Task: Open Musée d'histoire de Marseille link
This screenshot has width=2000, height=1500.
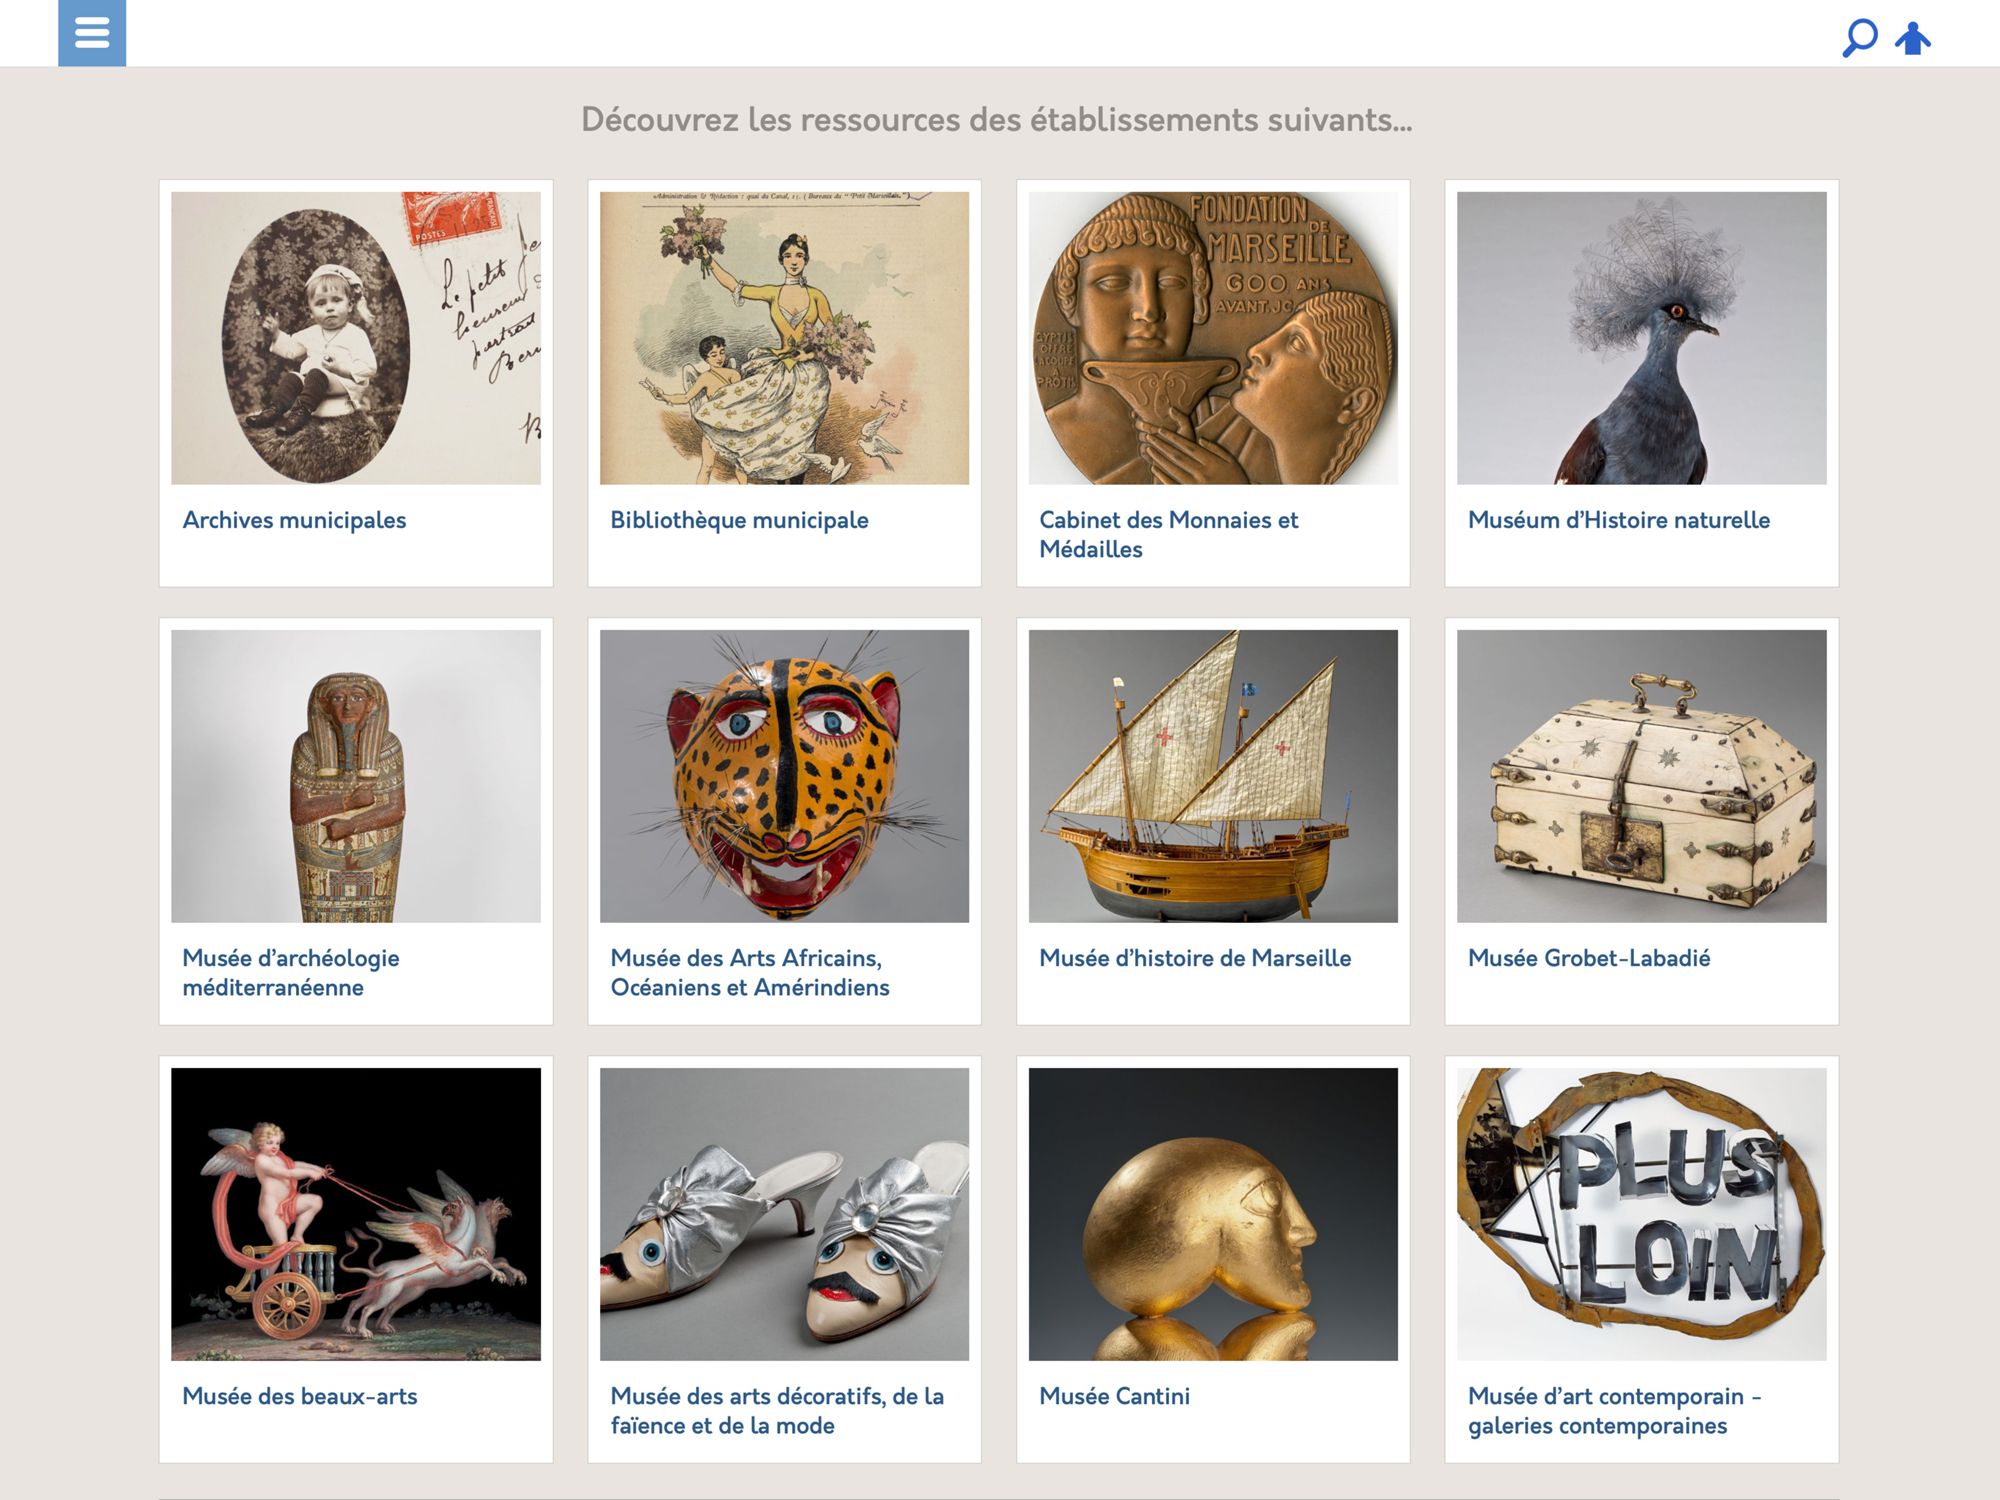Action: pyautogui.click(x=1195, y=958)
